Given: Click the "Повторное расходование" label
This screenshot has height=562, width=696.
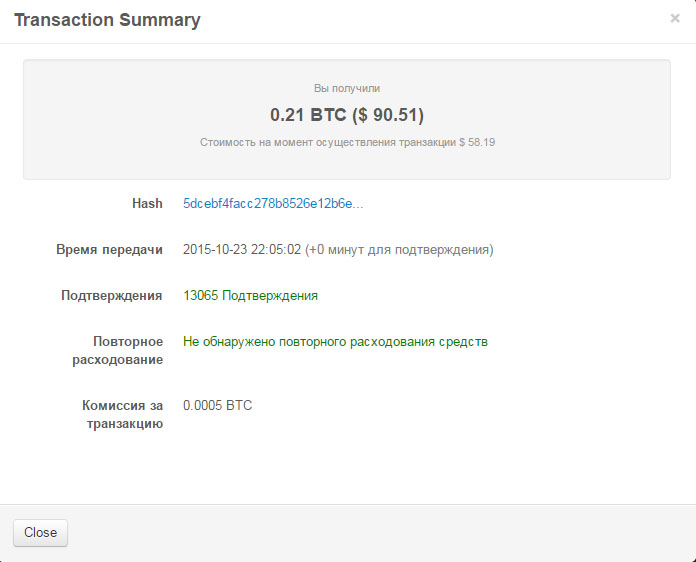Looking at the screenshot, I should point(118,351).
